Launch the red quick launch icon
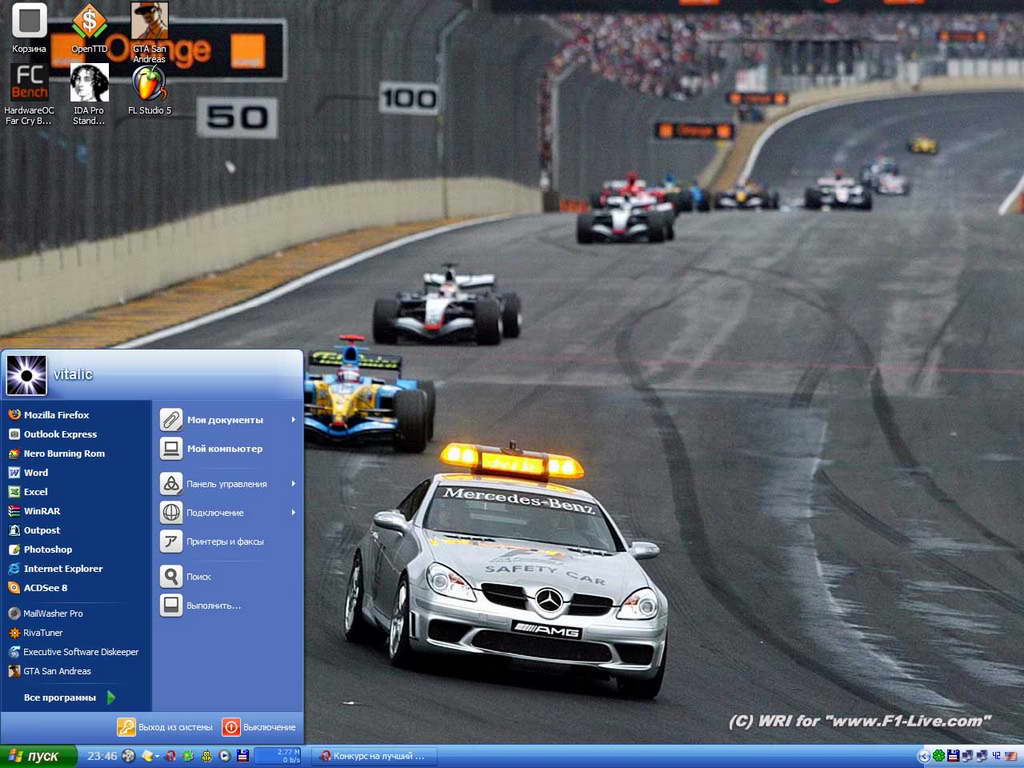1024x768 pixels. [170, 756]
